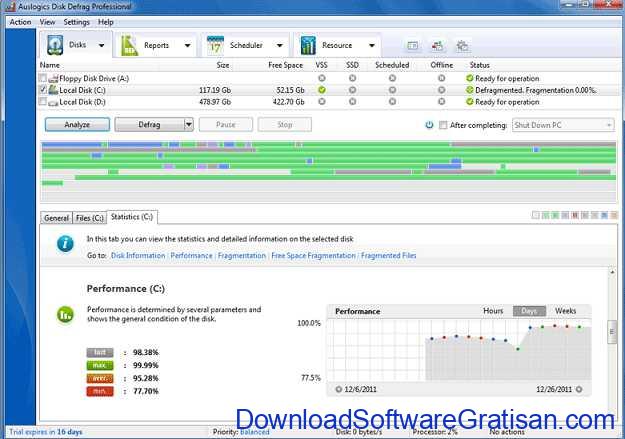Go to Disk Information link

138,256
